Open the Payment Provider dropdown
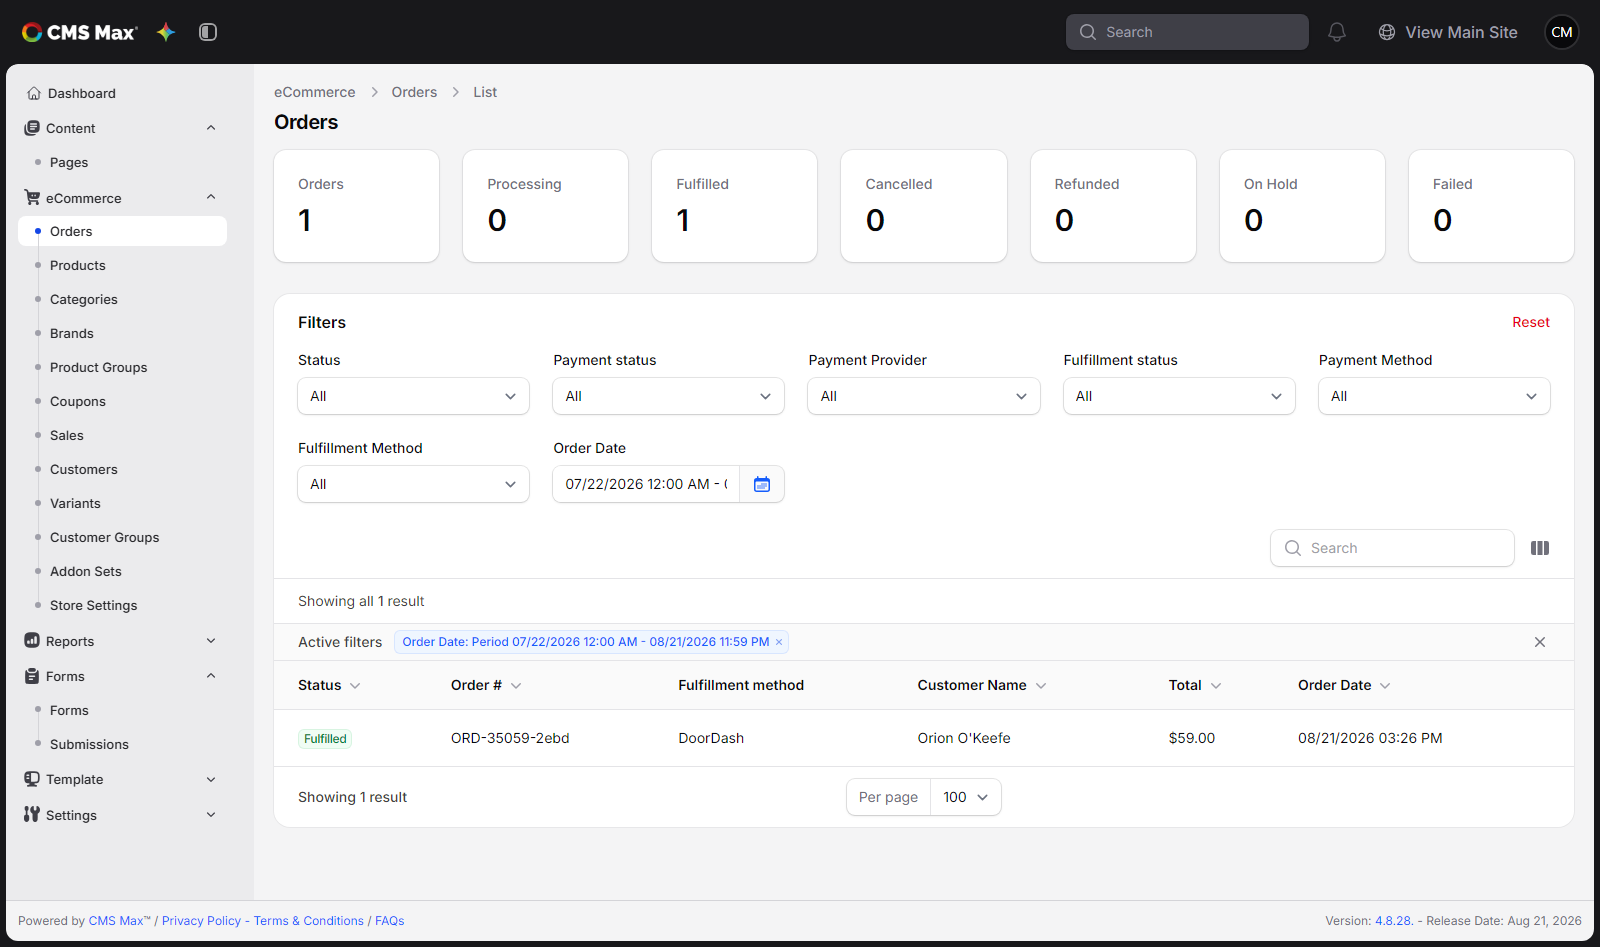This screenshot has height=947, width=1600. (x=924, y=396)
